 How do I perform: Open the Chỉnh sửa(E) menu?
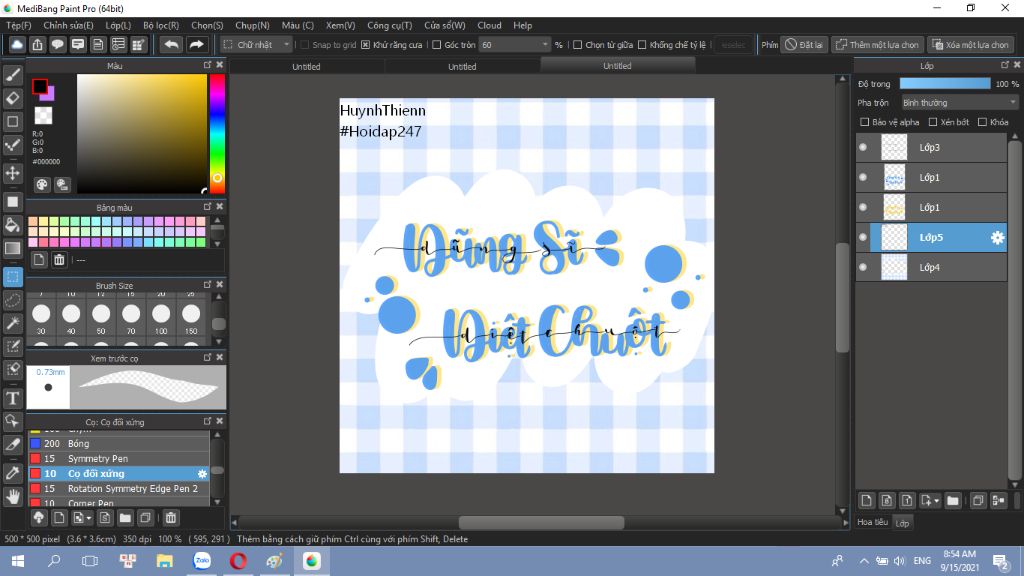point(68,25)
